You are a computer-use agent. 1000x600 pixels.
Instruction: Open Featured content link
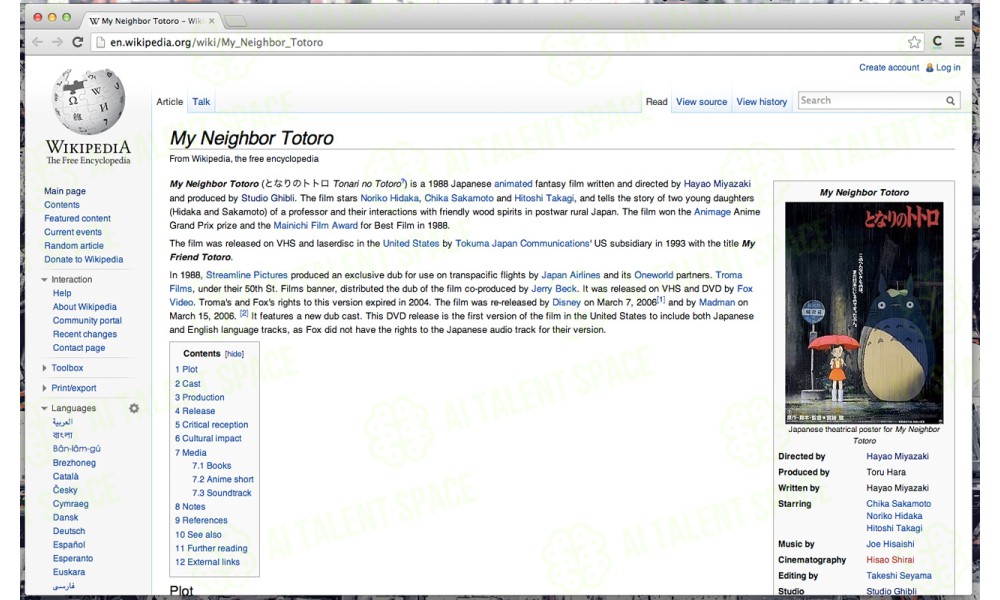pos(77,219)
